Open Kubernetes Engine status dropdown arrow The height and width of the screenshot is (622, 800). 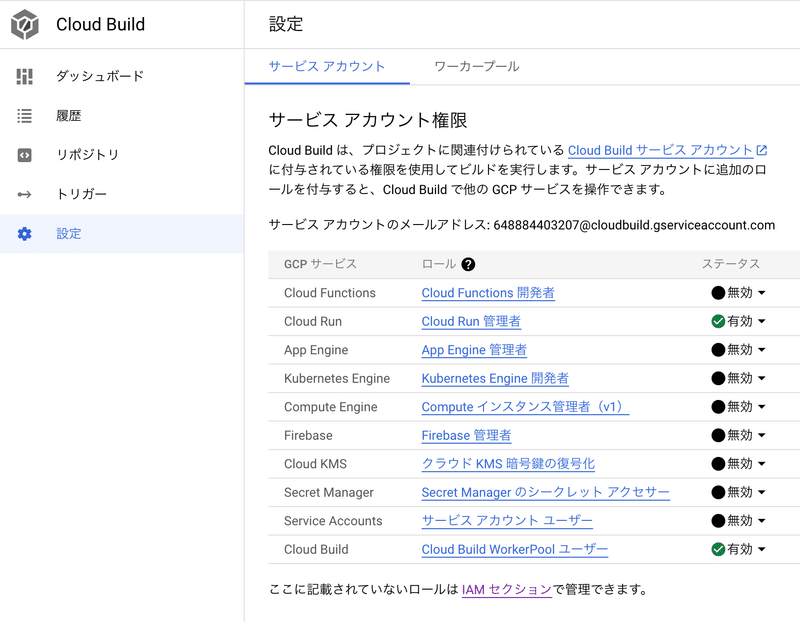[x=762, y=379]
